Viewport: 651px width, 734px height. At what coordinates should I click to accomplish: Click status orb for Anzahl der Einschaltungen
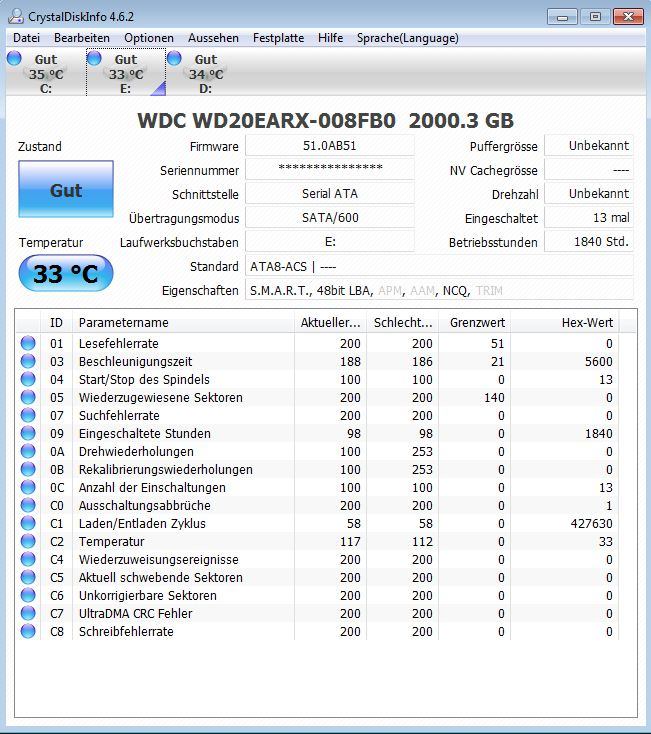[28, 487]
